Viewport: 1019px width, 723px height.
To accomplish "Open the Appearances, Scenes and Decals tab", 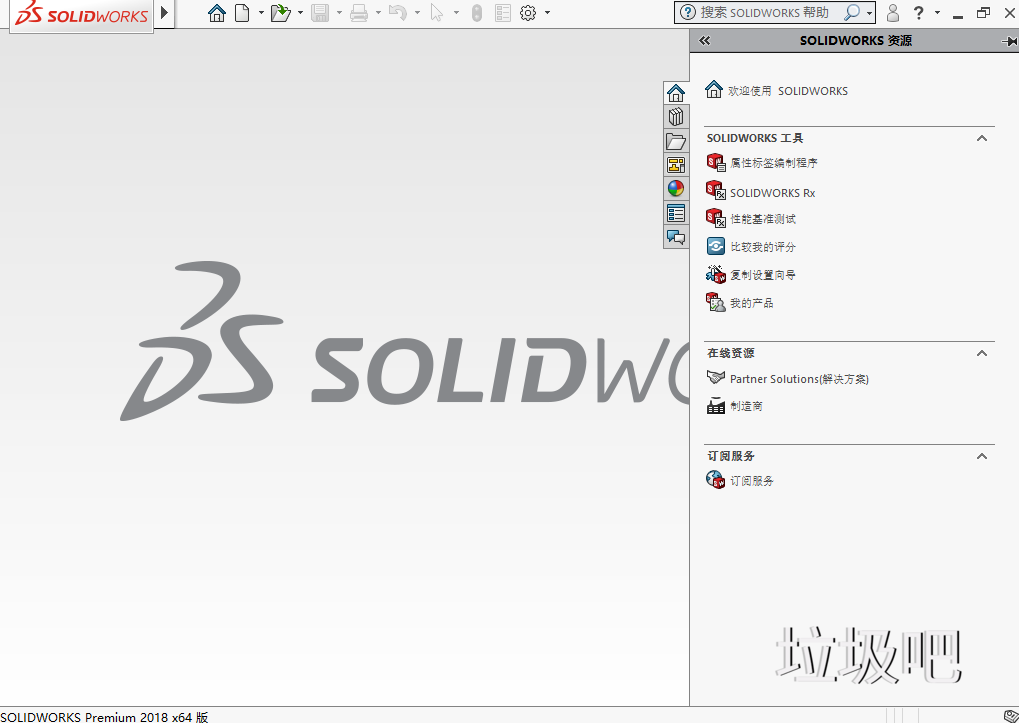I will click(x=676, y=187).
